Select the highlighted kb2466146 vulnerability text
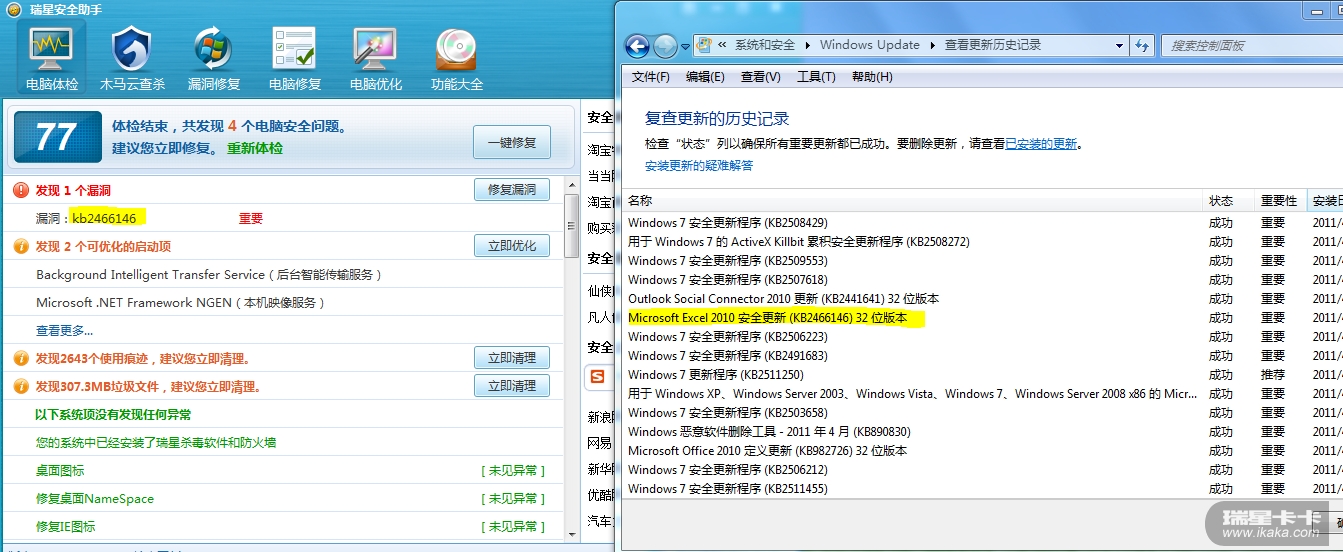Screen dimensions: 1343x552 (x=104, y=218)
